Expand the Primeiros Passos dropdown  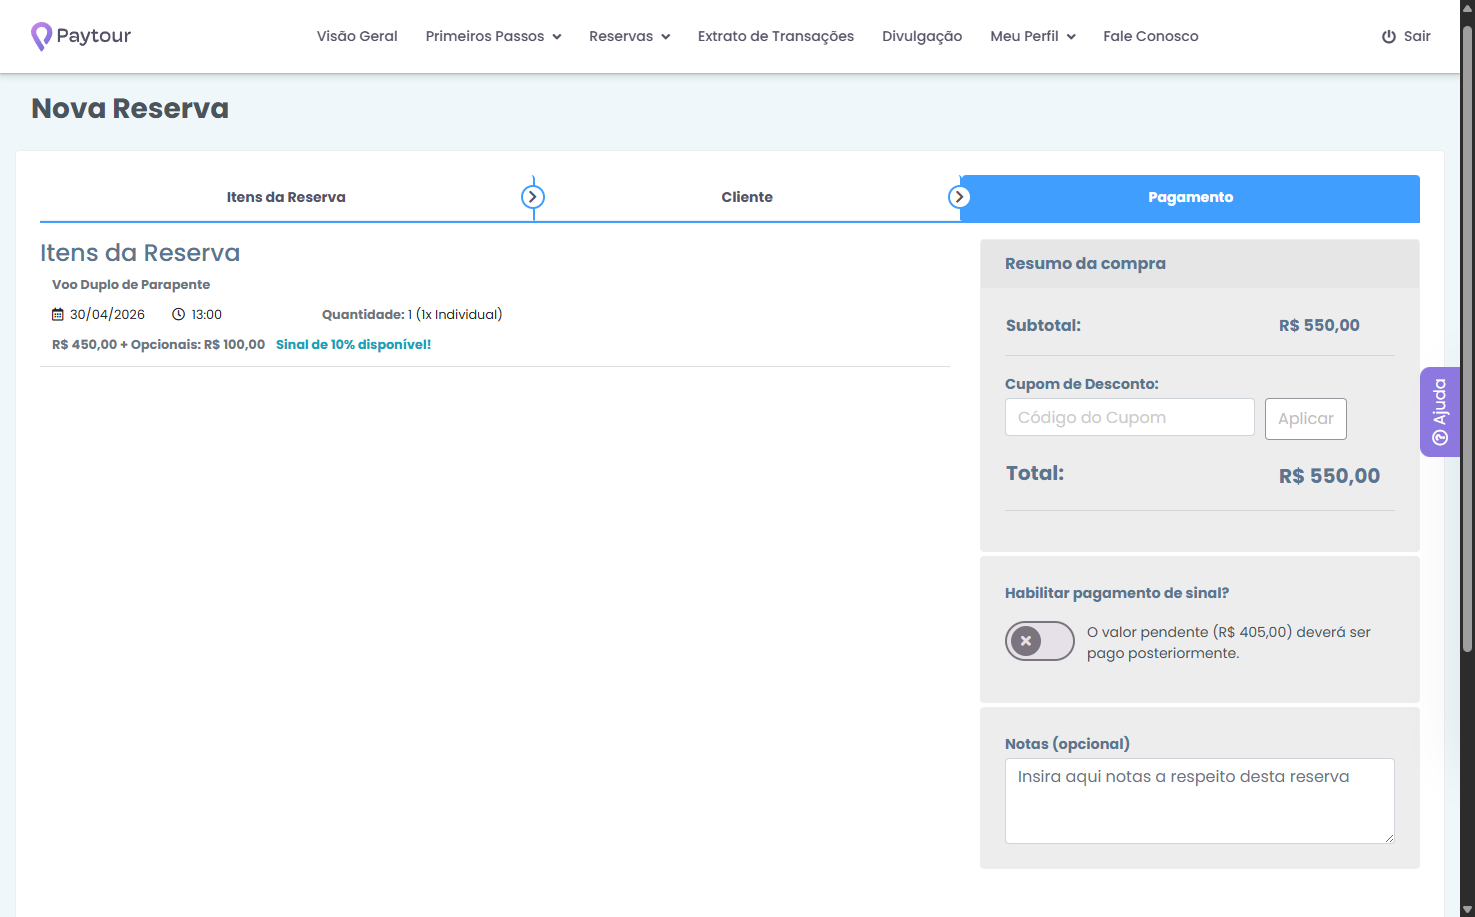pyautogui.click(x=493, y=36)
